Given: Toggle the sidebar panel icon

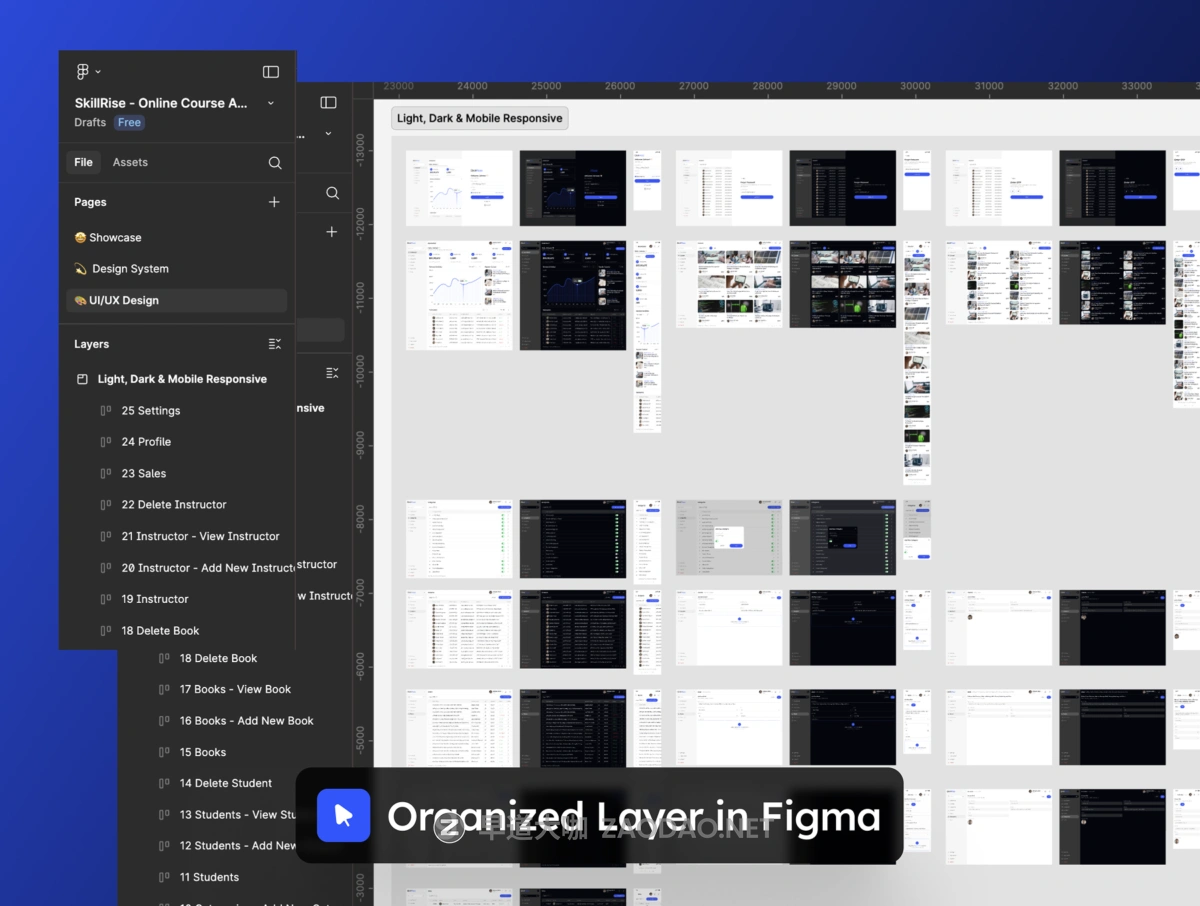Looking at the screenshot, I should 271,72.
